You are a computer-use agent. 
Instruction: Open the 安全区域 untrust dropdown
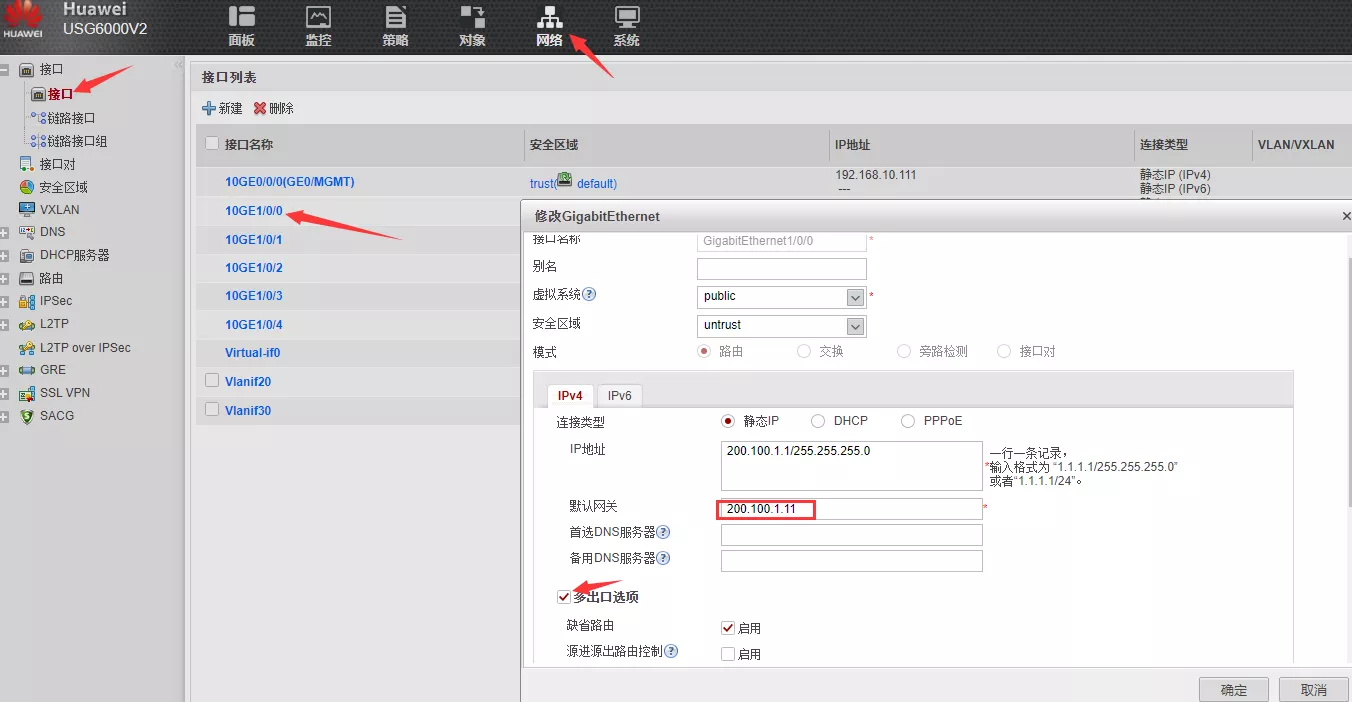point(855,326)
